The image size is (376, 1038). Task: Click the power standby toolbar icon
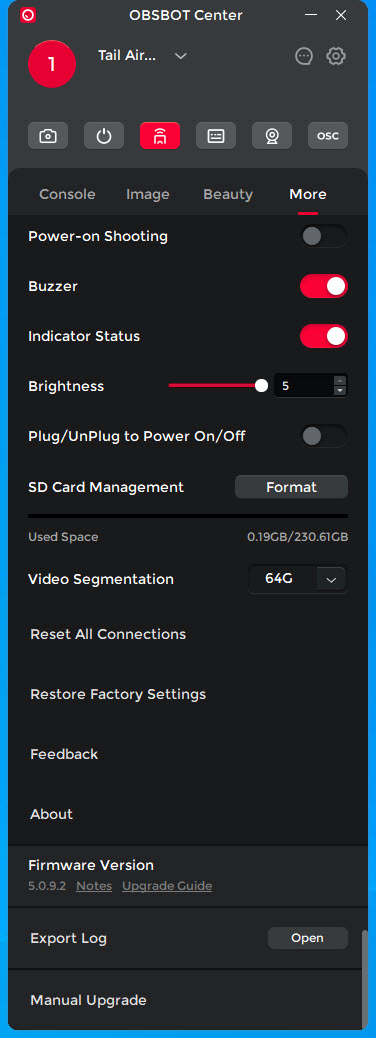point(104,136)
